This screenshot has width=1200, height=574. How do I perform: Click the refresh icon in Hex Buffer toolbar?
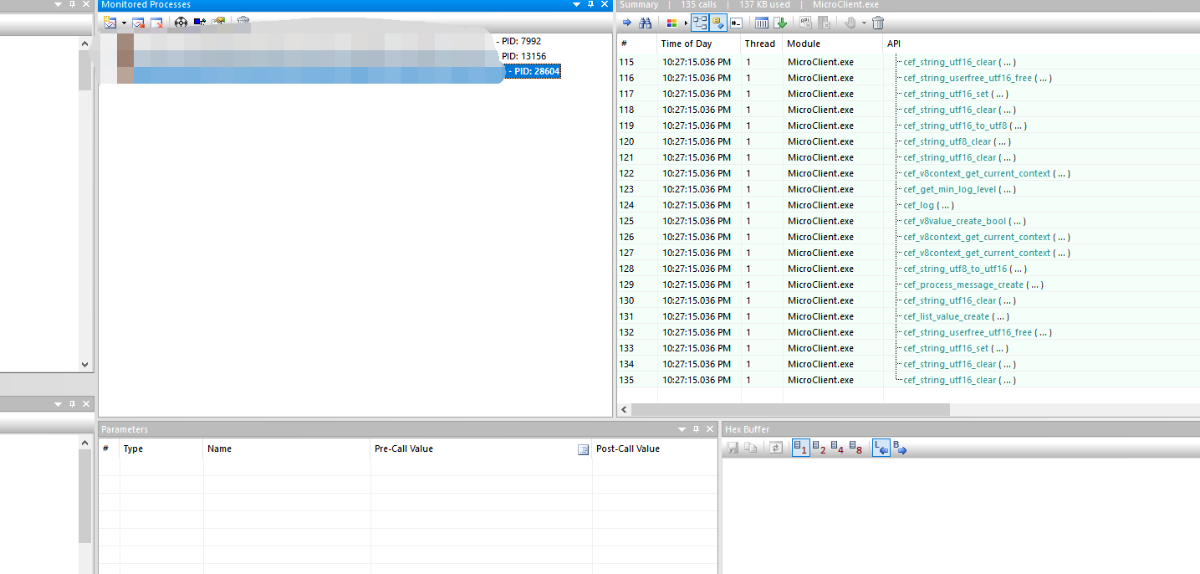click(x=776, y=448)
